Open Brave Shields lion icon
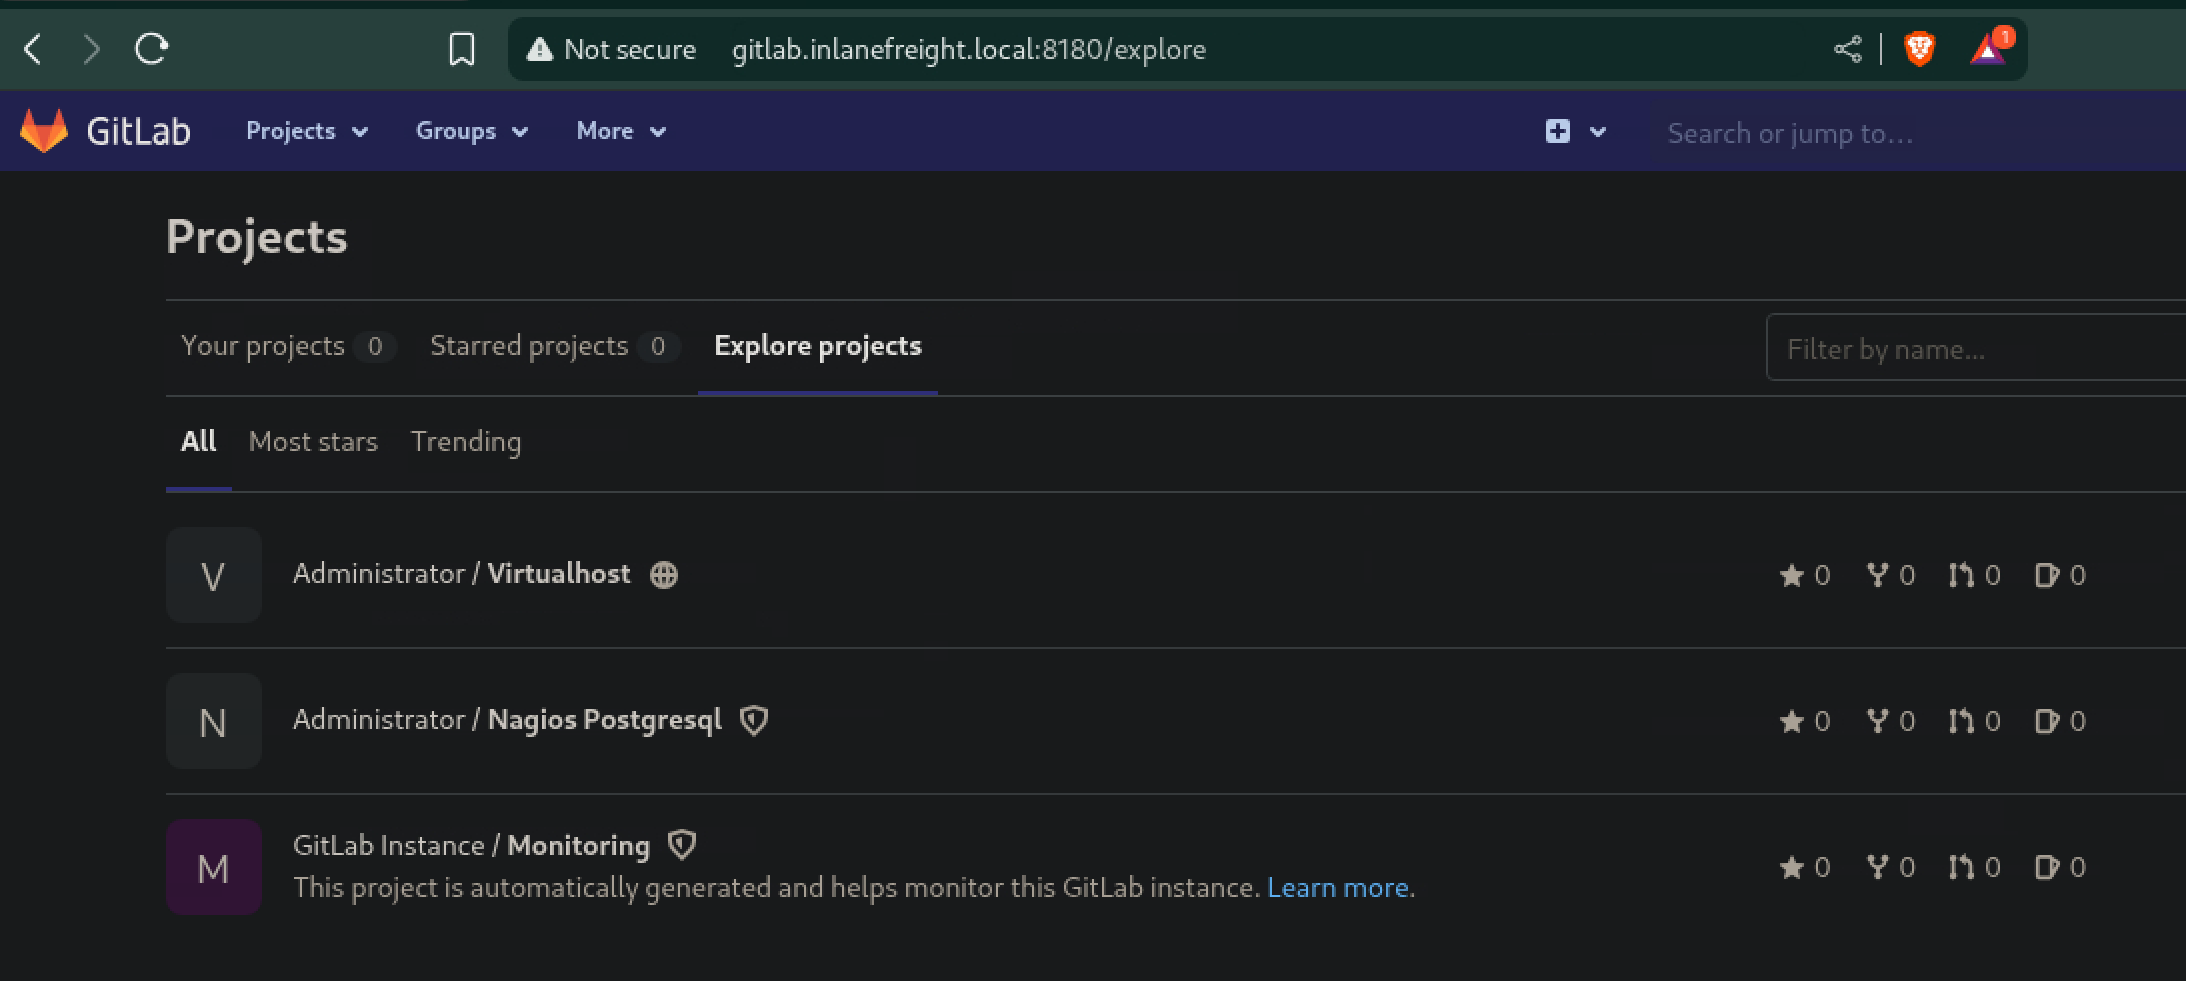 pos(1919,49)
